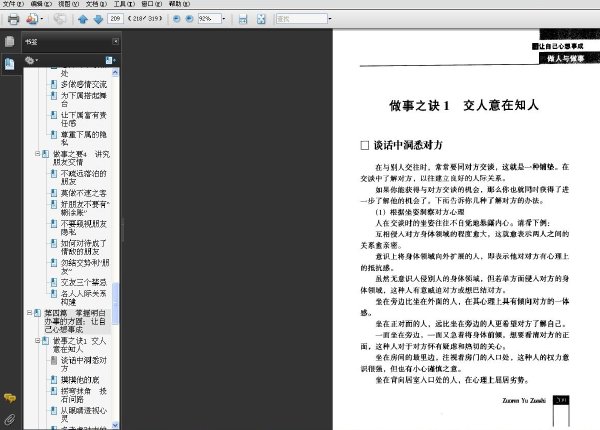Collapse the 书签 bookmarks panel button

116,41
